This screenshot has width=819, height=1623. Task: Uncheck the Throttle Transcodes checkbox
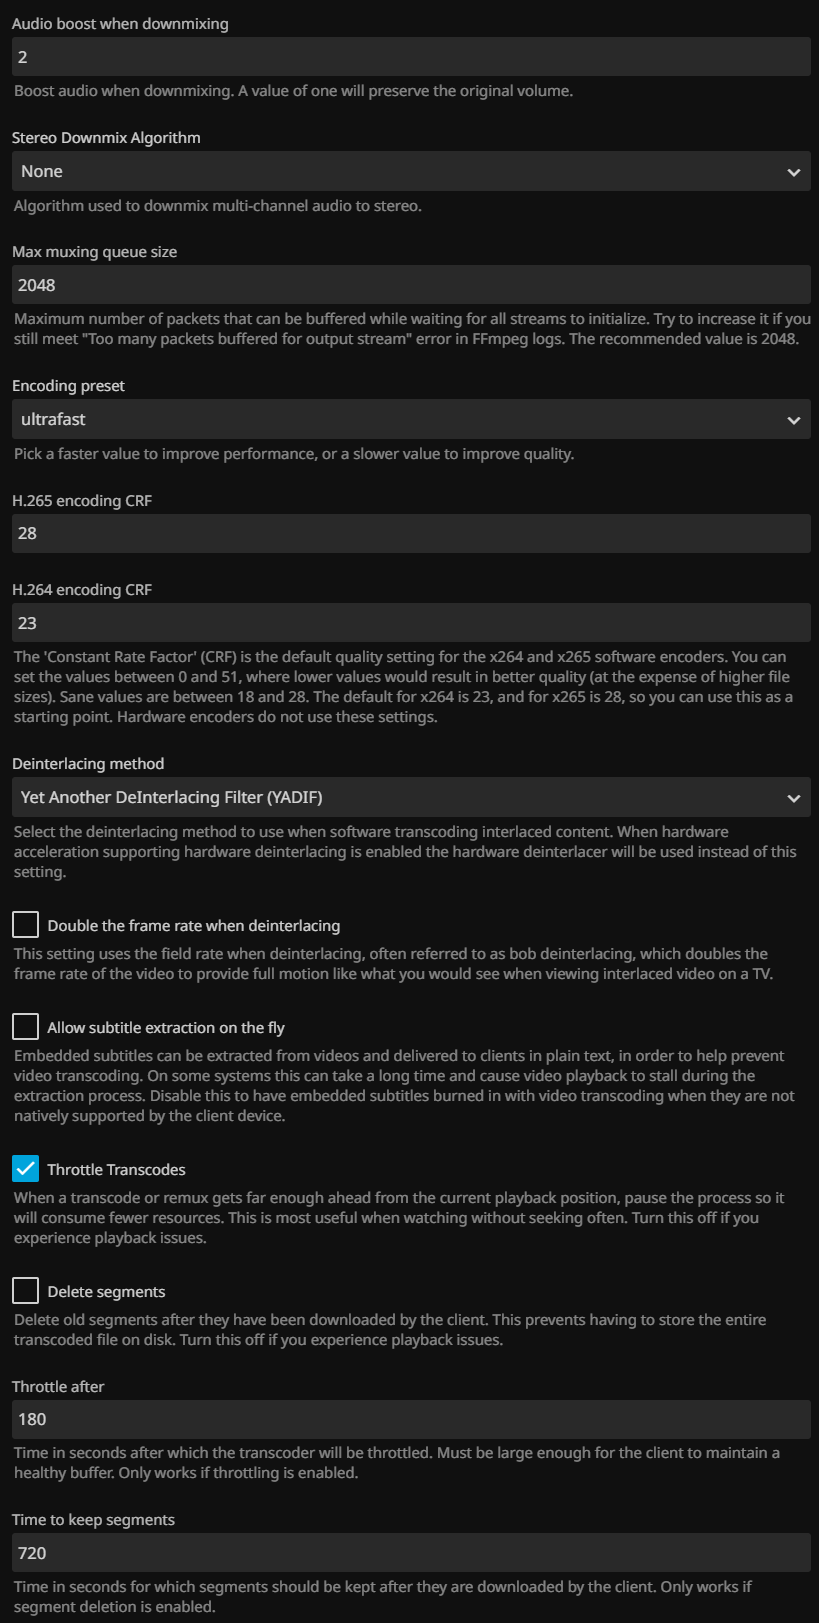[26, 1168]
